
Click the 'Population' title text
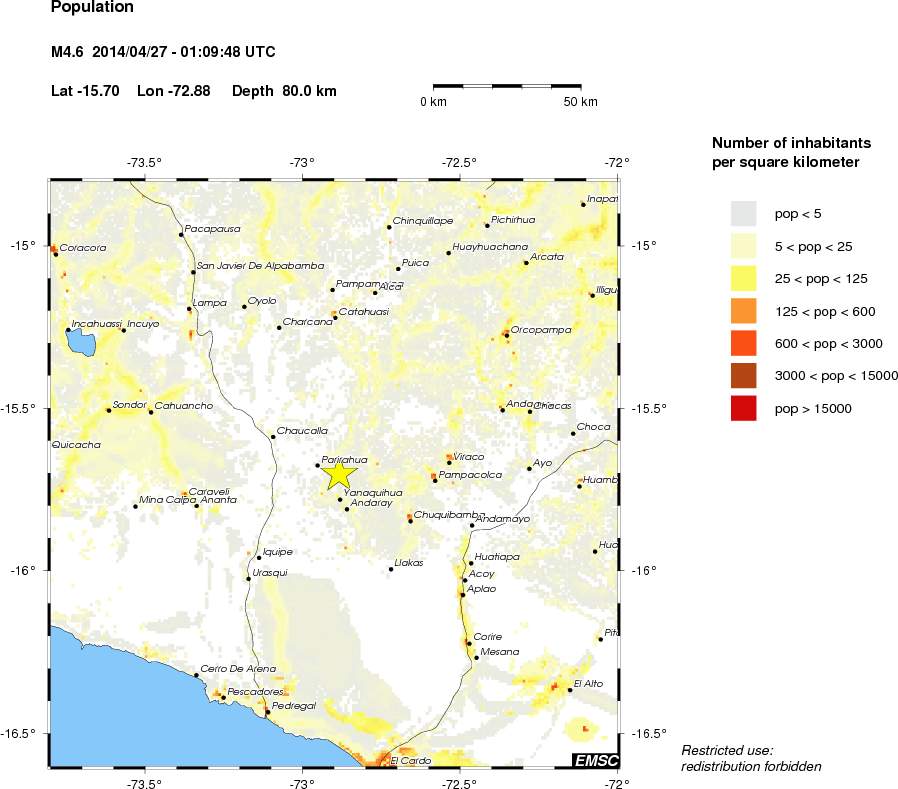click(x=91, y=10)
